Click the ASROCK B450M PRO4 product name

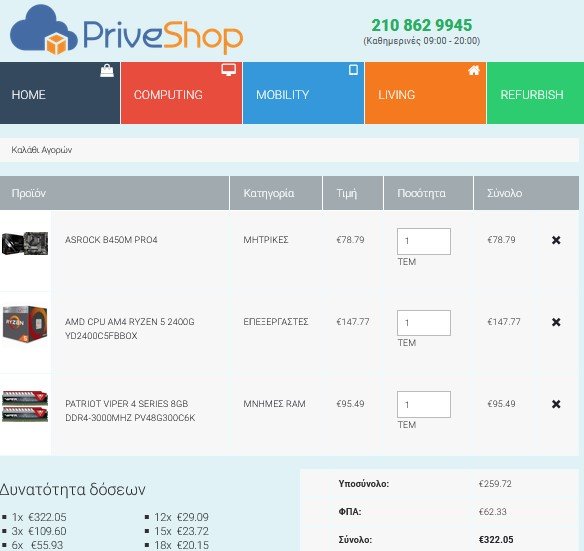tap(111, 240)
